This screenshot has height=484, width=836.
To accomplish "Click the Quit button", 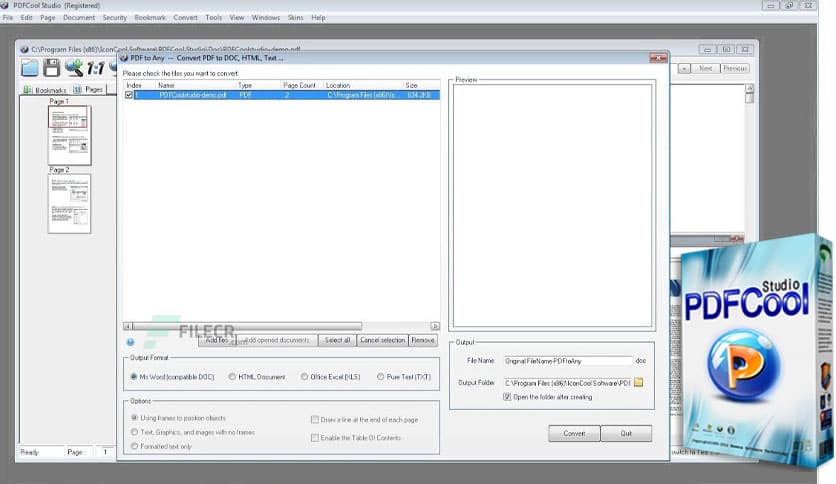I will 626,433.
